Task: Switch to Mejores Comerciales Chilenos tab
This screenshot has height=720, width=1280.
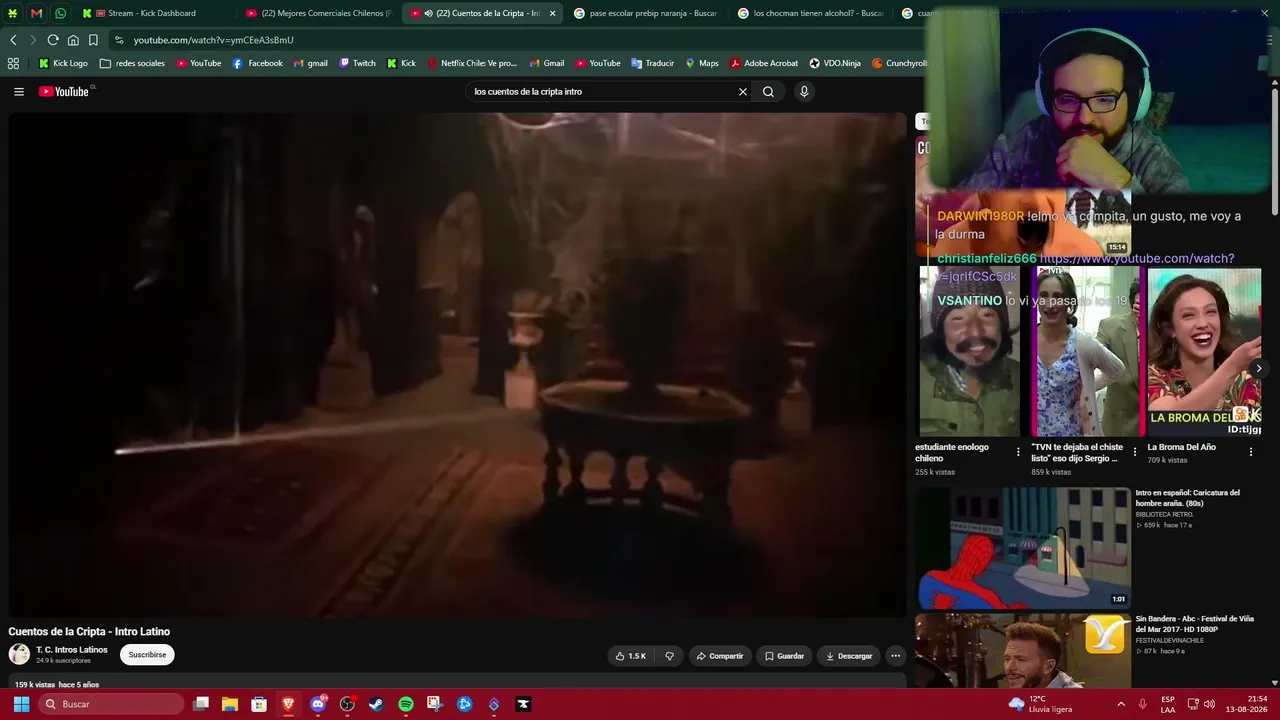Action: [x=319, y=13]
